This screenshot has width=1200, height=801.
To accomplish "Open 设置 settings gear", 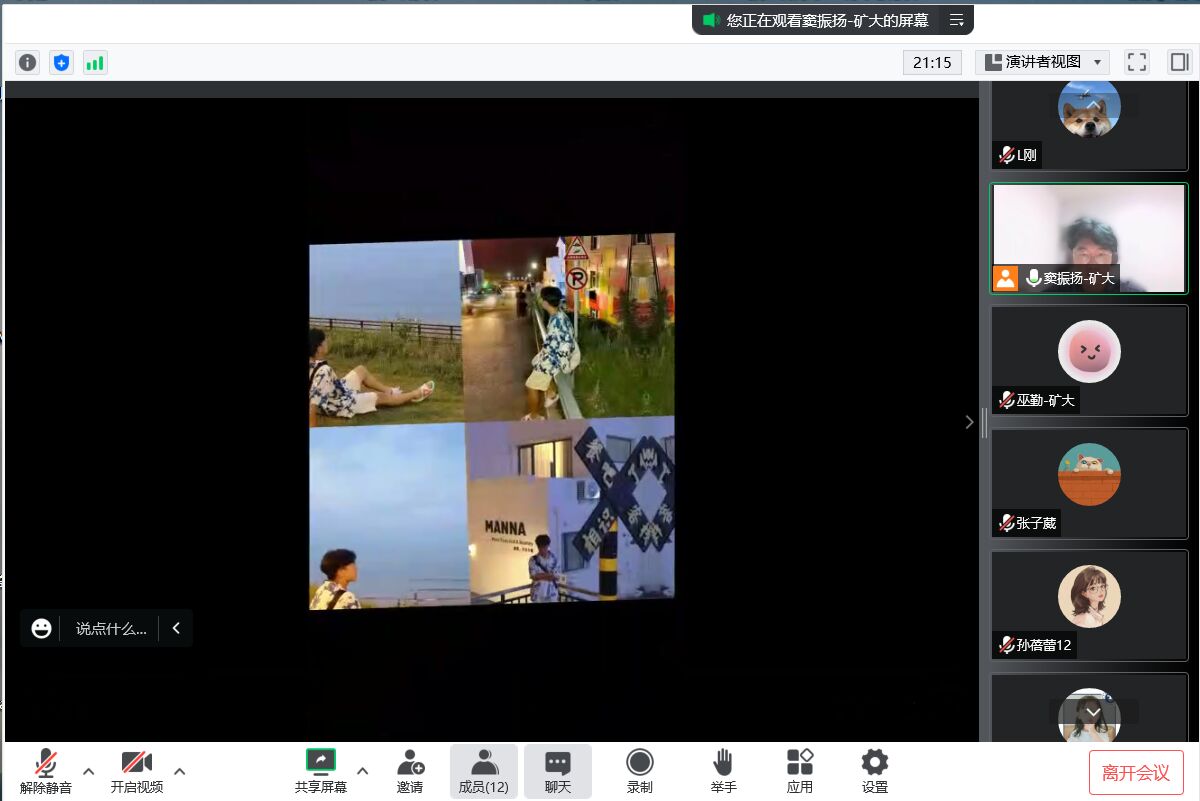I will (874, 771).
